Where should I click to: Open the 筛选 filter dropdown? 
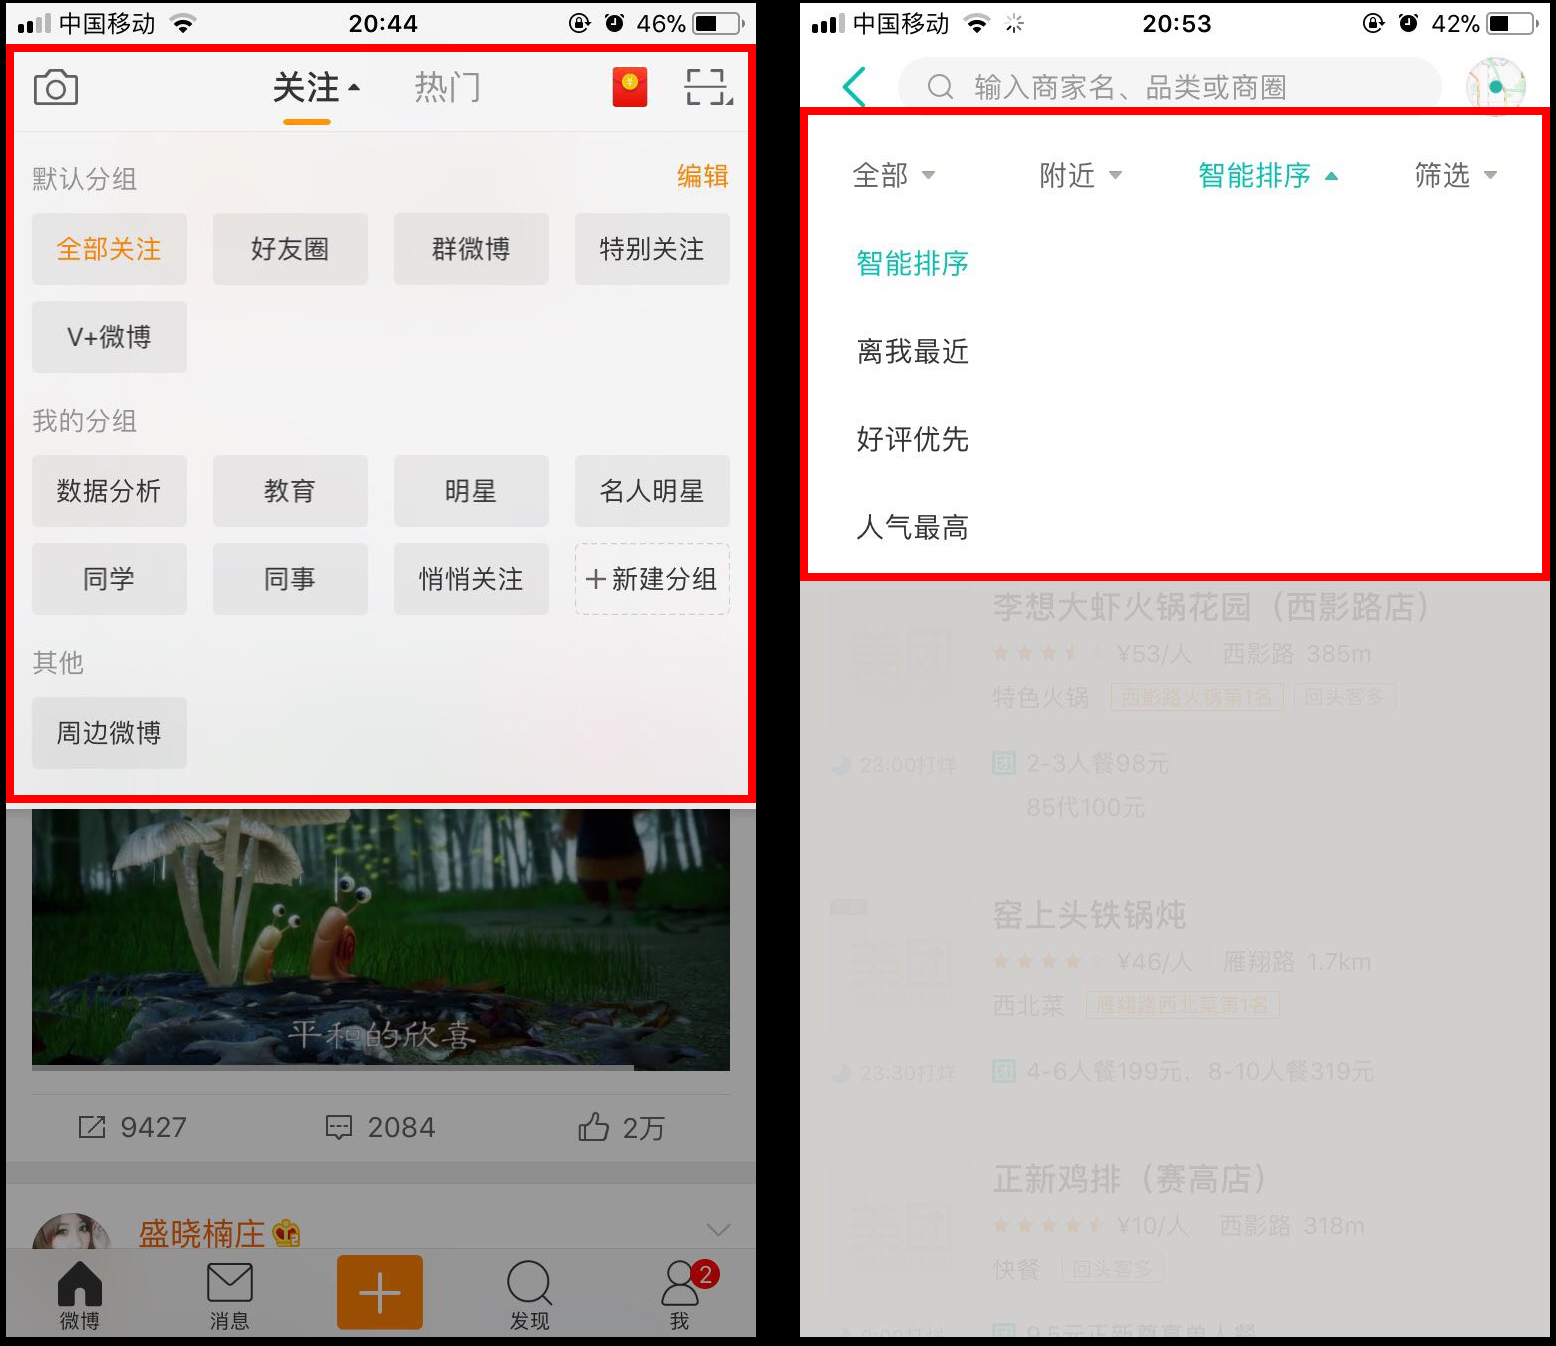tap(1455, 176)
